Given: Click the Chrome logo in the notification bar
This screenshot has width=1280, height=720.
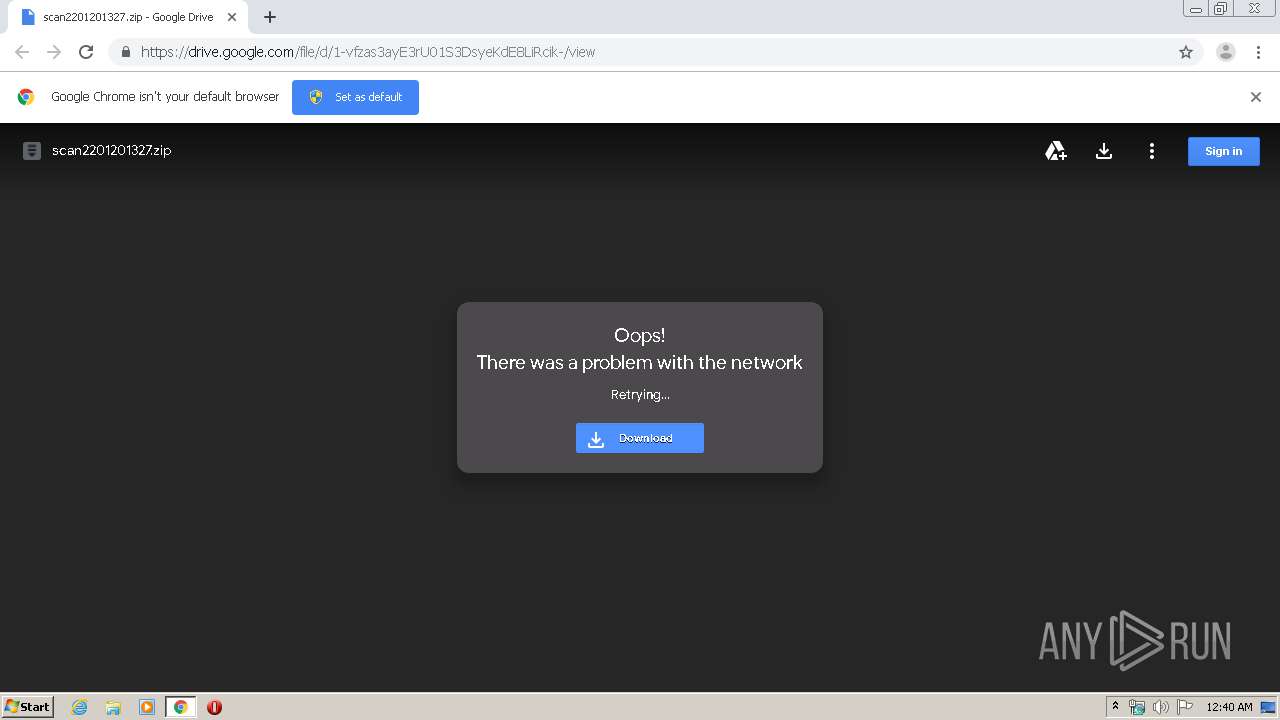Looking at the screenshot, I should coord(26,97).
